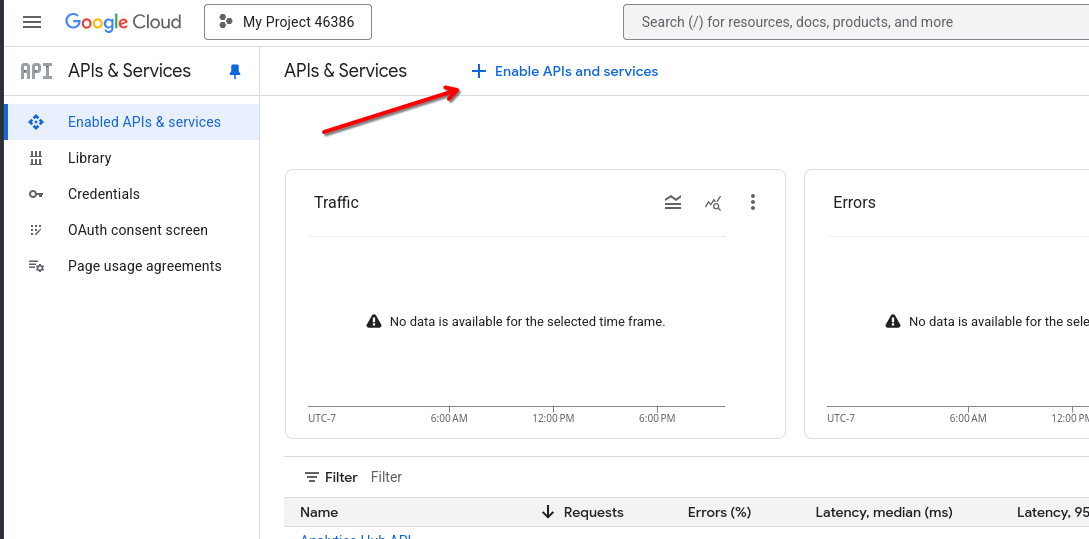Open the My Project 46386 project selector
Viewport: 1089px width, 539px height.
point(288,22)
